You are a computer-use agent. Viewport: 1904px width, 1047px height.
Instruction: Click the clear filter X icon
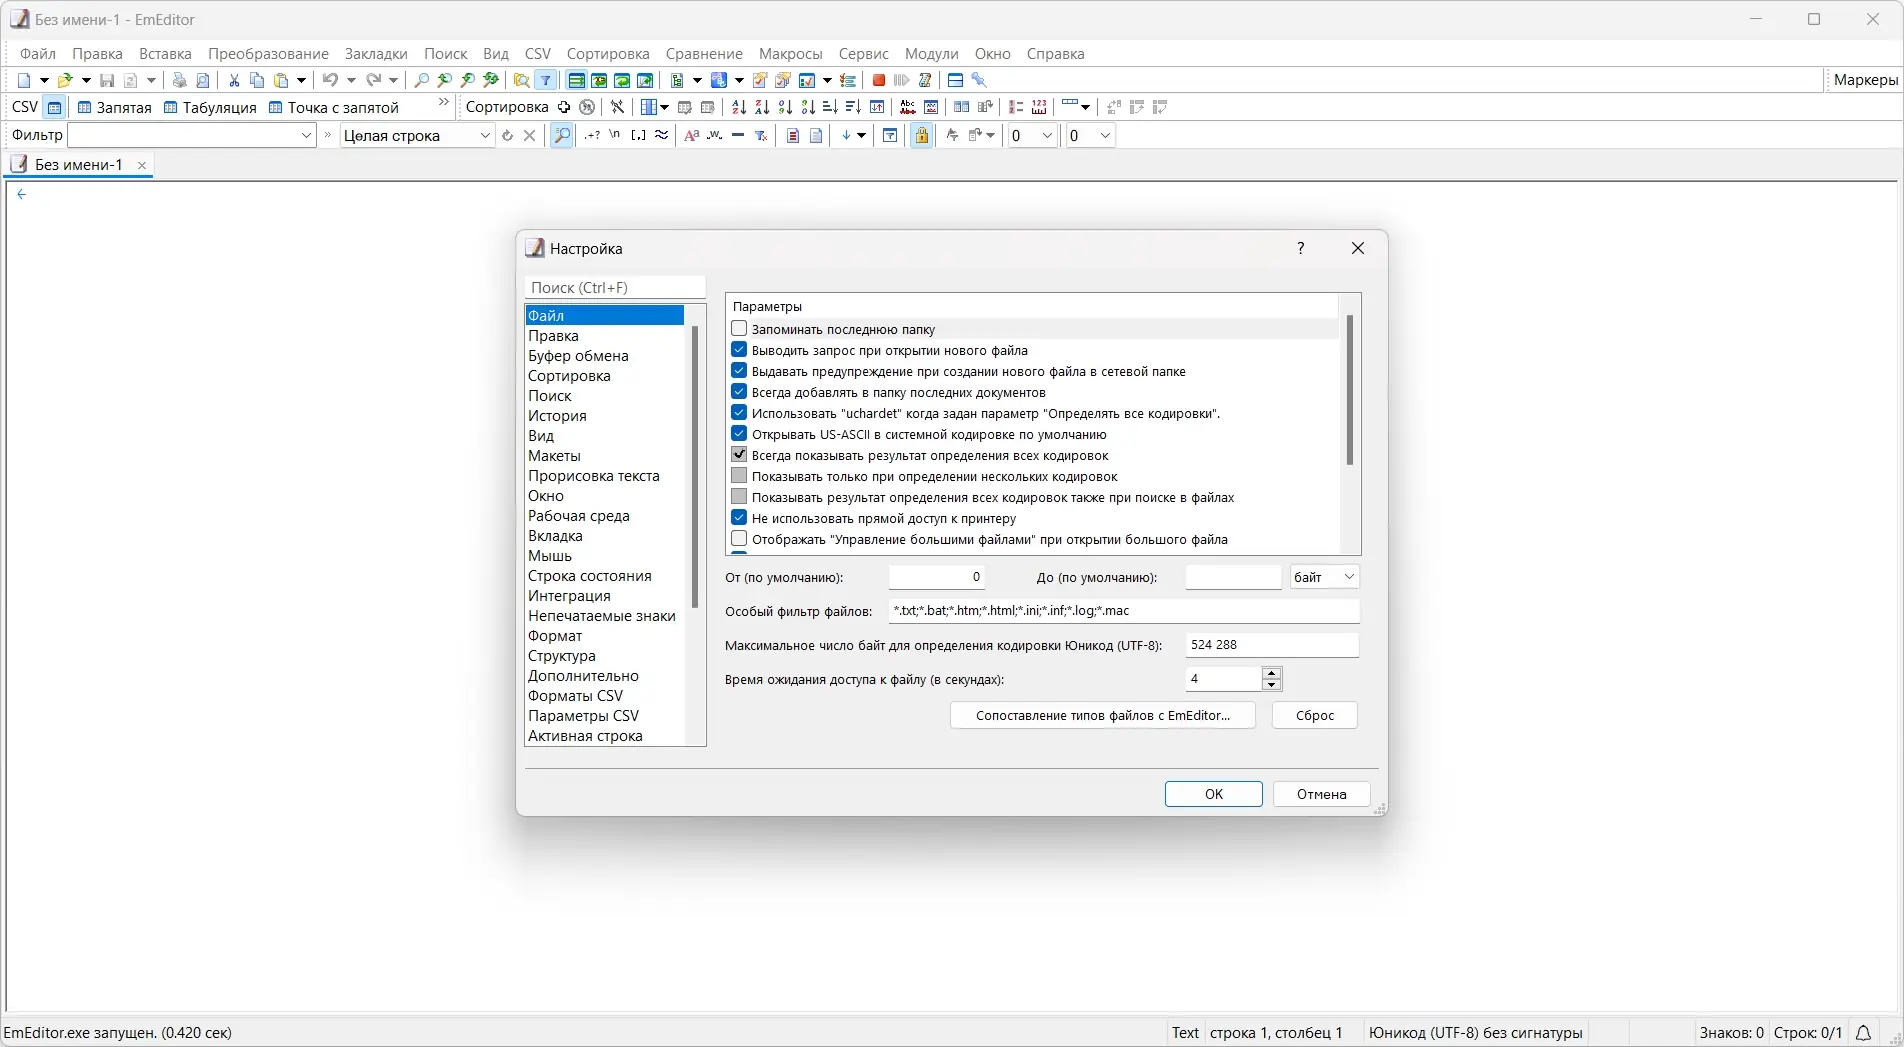[530, 135]
